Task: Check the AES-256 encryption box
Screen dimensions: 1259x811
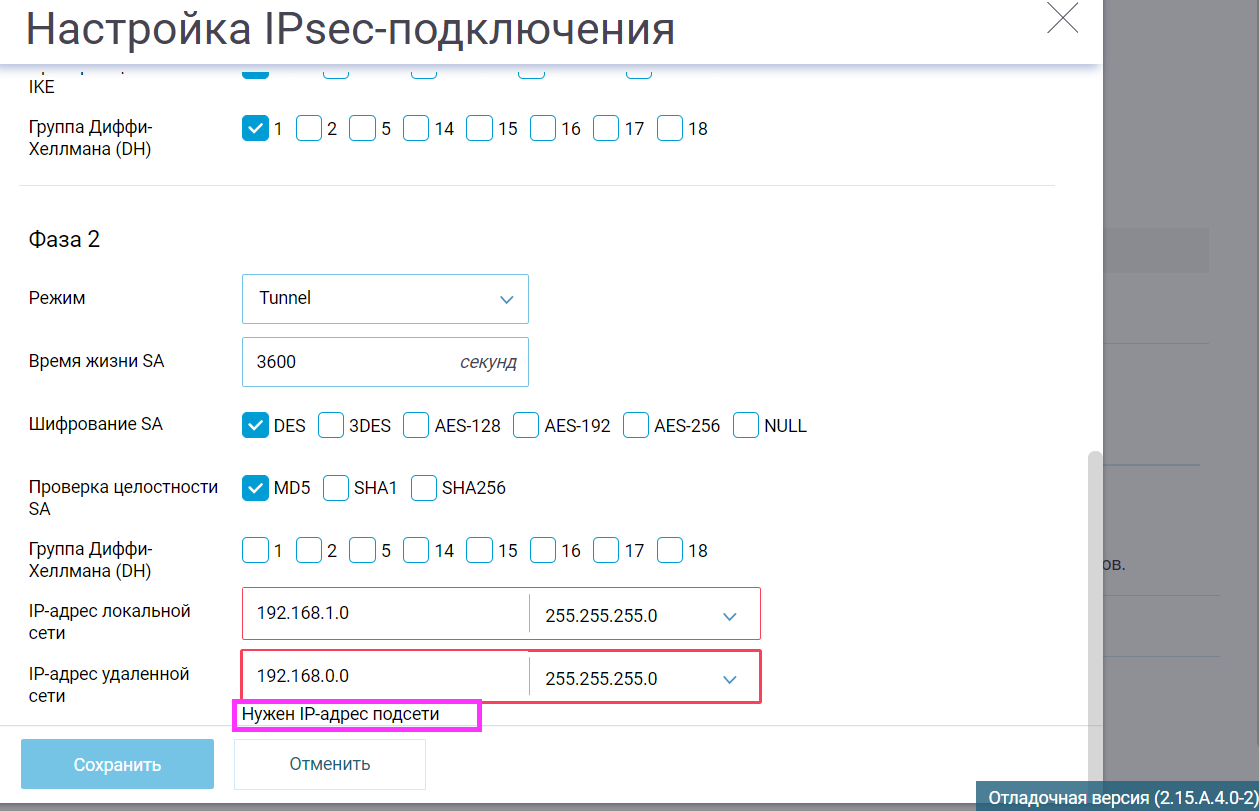Action: (x=637, y=425)
